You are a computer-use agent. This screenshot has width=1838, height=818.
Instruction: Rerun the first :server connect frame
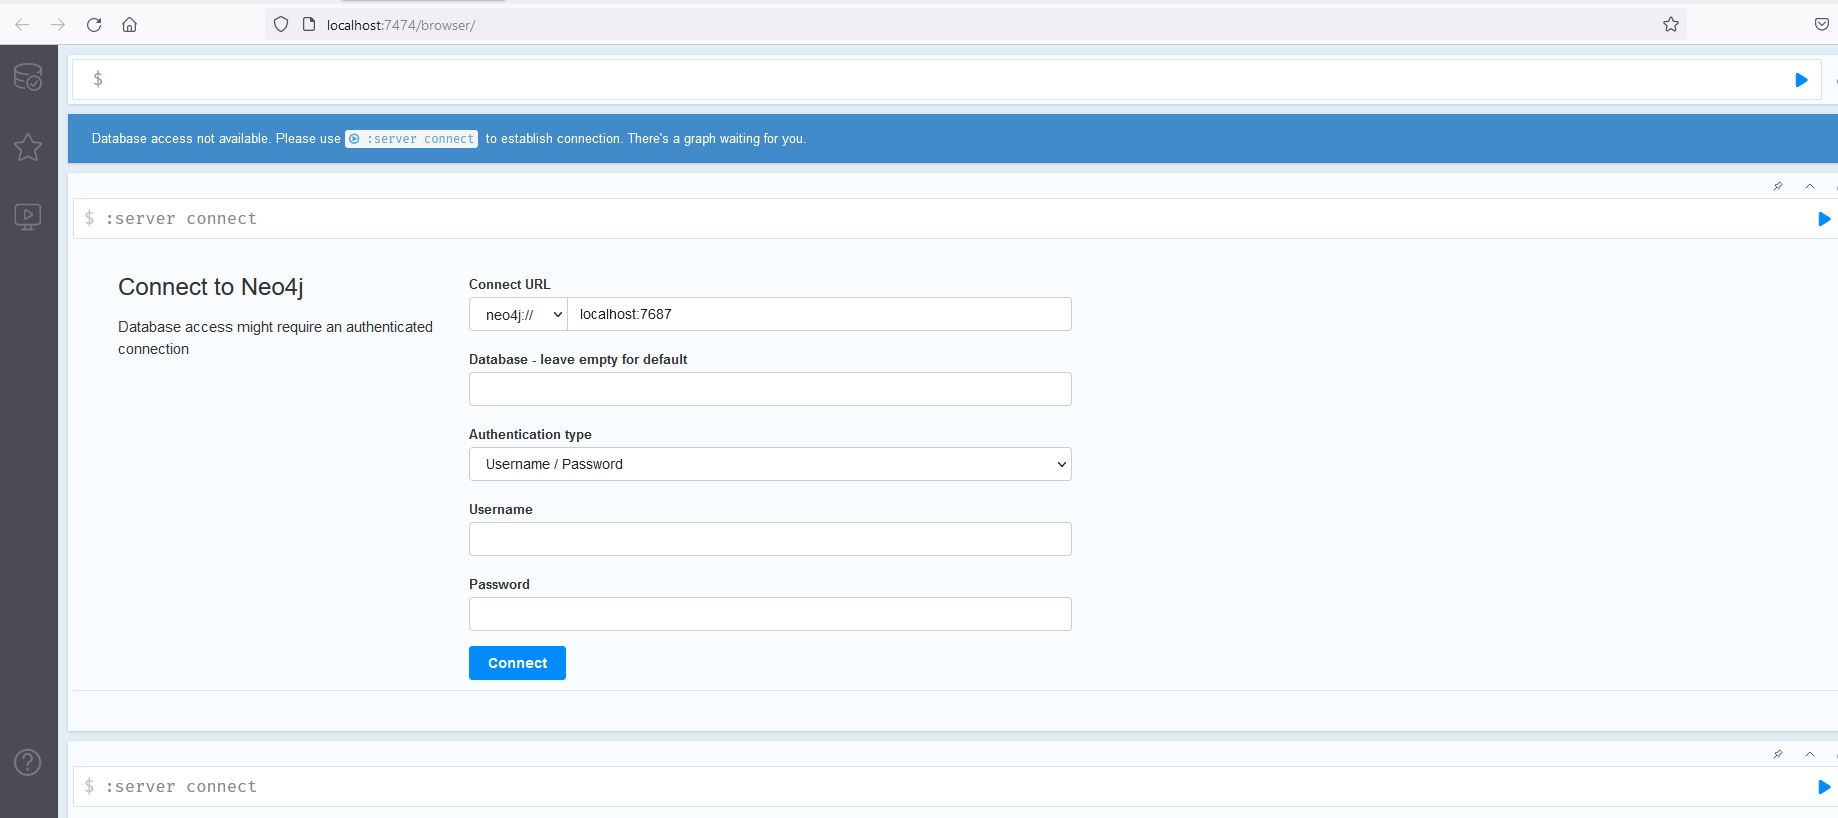1824,219
